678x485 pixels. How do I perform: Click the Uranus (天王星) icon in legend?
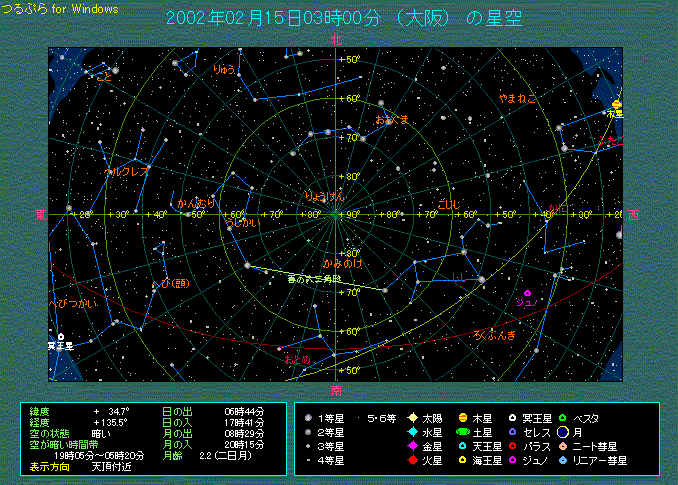(462, 446)
